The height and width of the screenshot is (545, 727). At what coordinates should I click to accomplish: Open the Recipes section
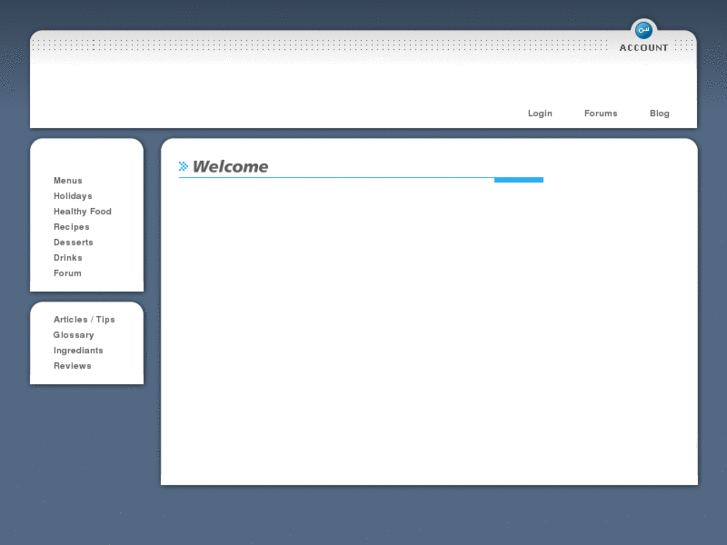[x=71, y=227]
